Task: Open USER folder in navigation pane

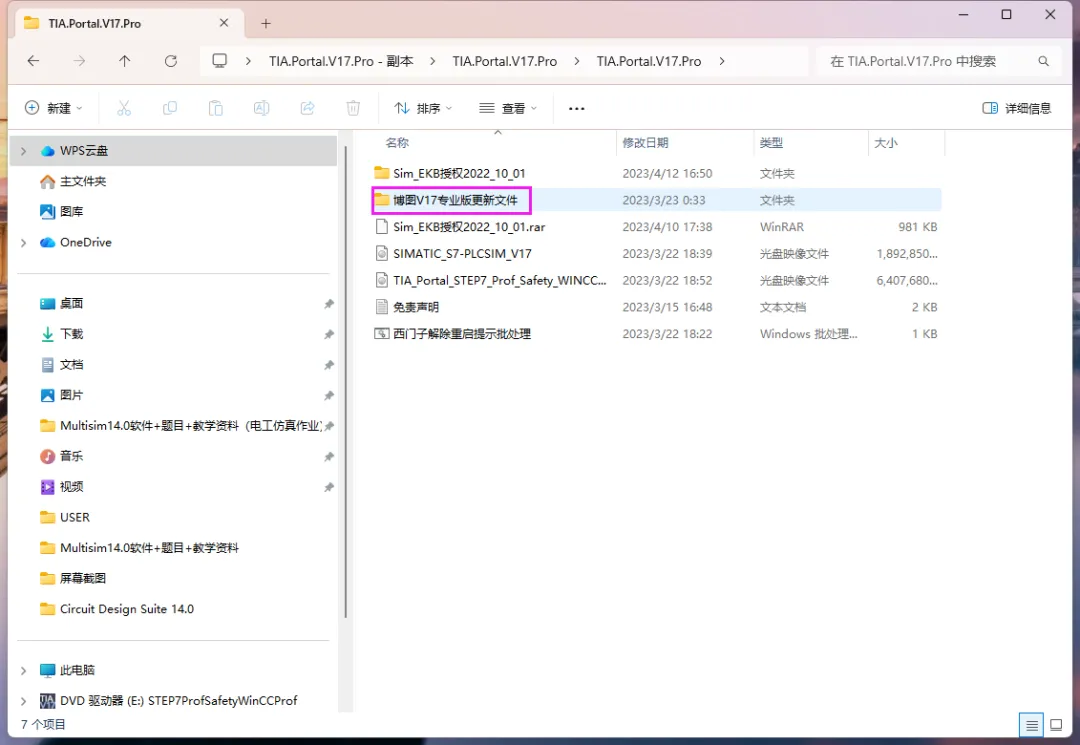Action: coord(65,517)
